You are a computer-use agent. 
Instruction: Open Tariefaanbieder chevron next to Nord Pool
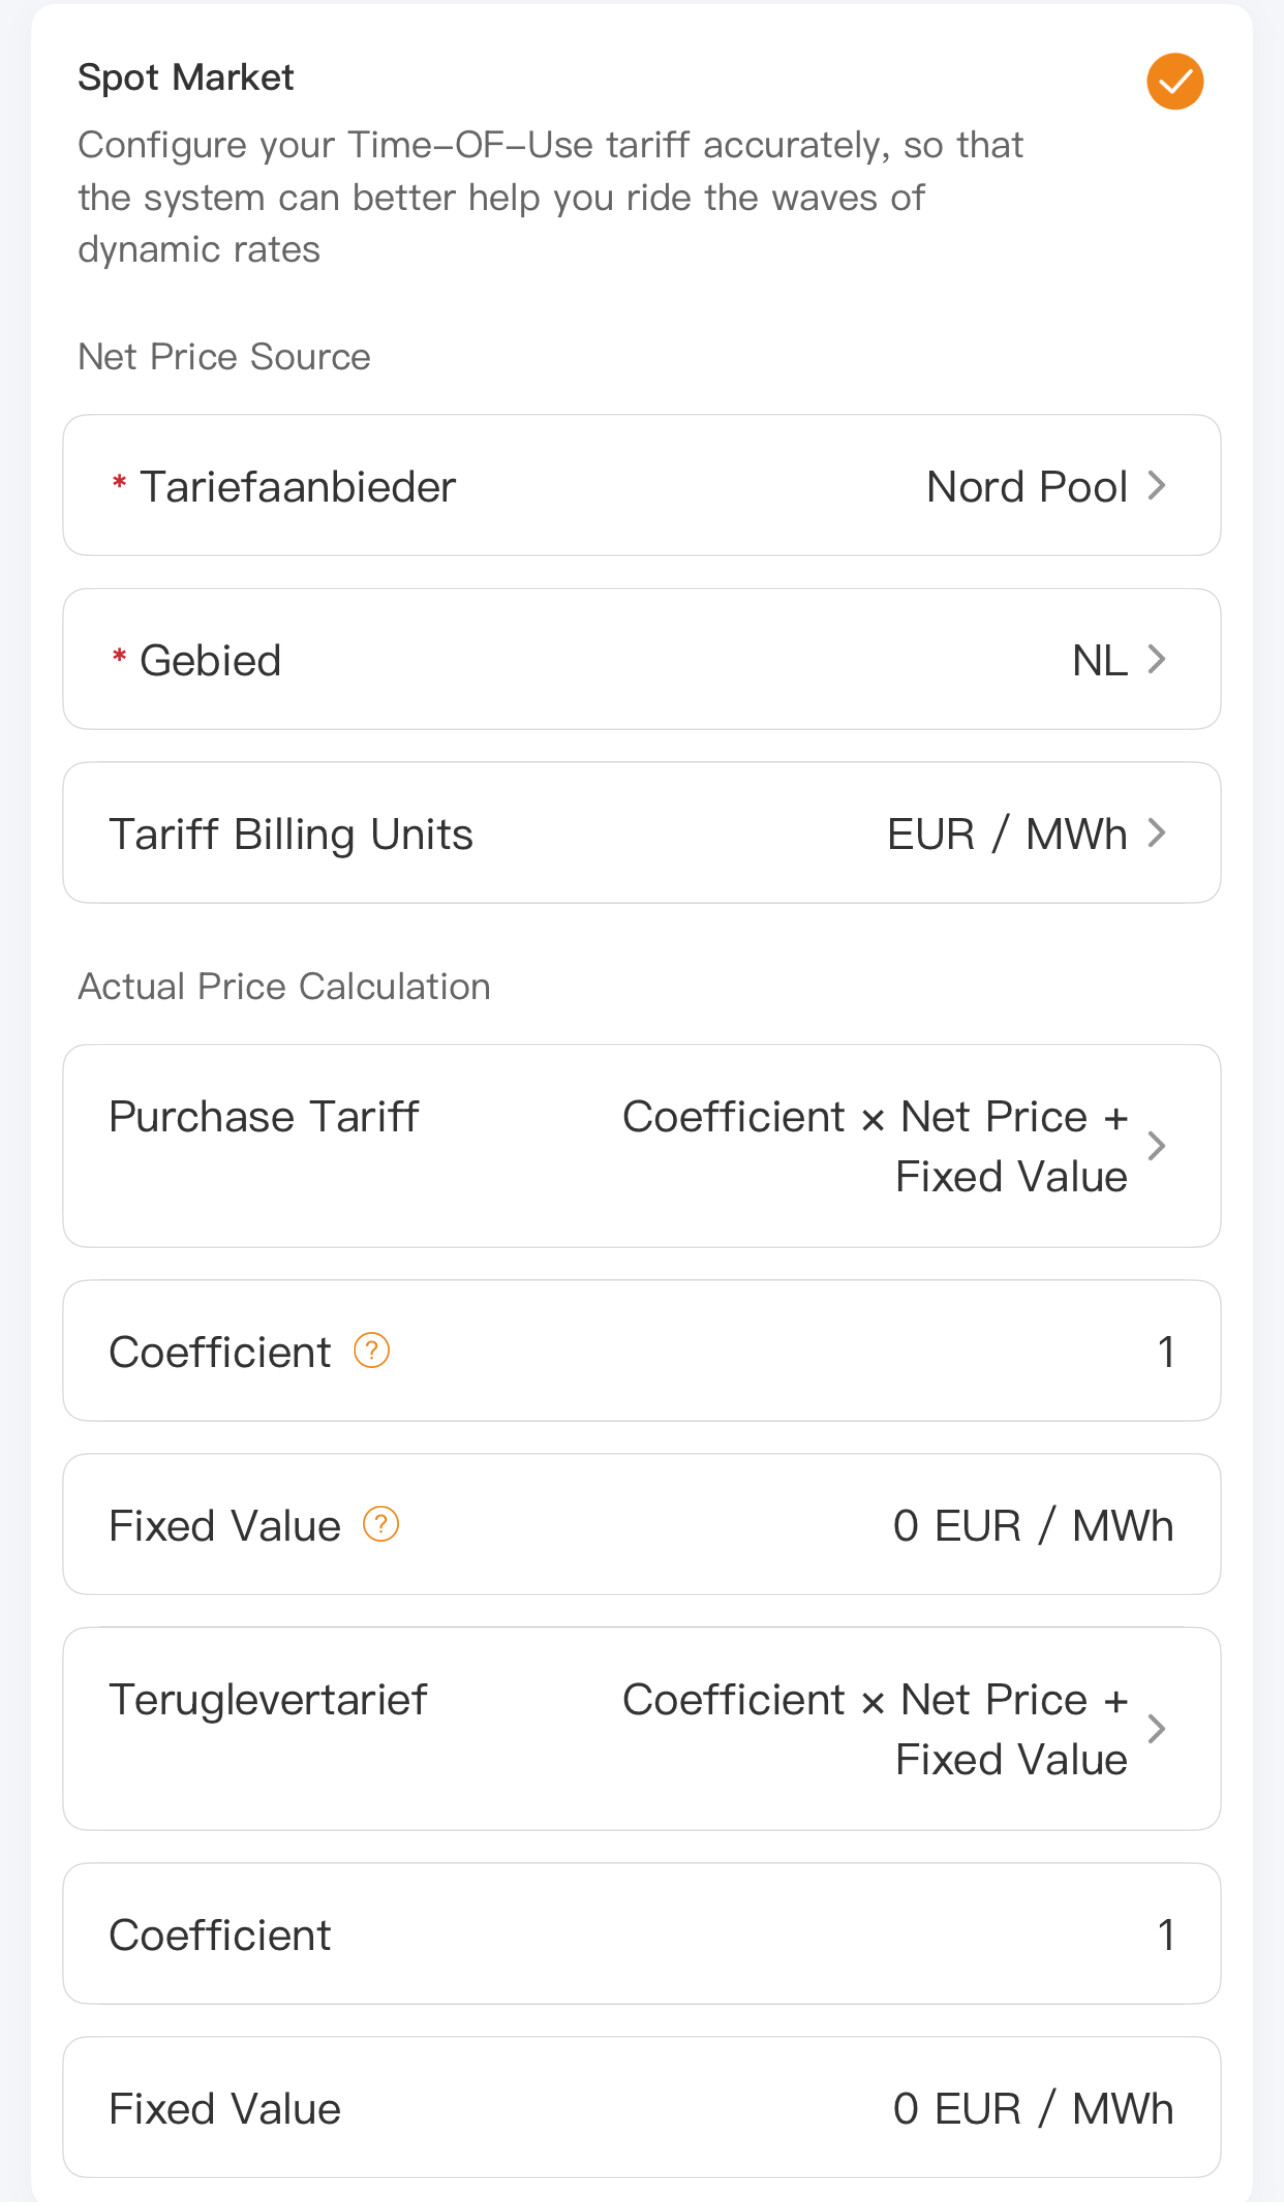1157,486
